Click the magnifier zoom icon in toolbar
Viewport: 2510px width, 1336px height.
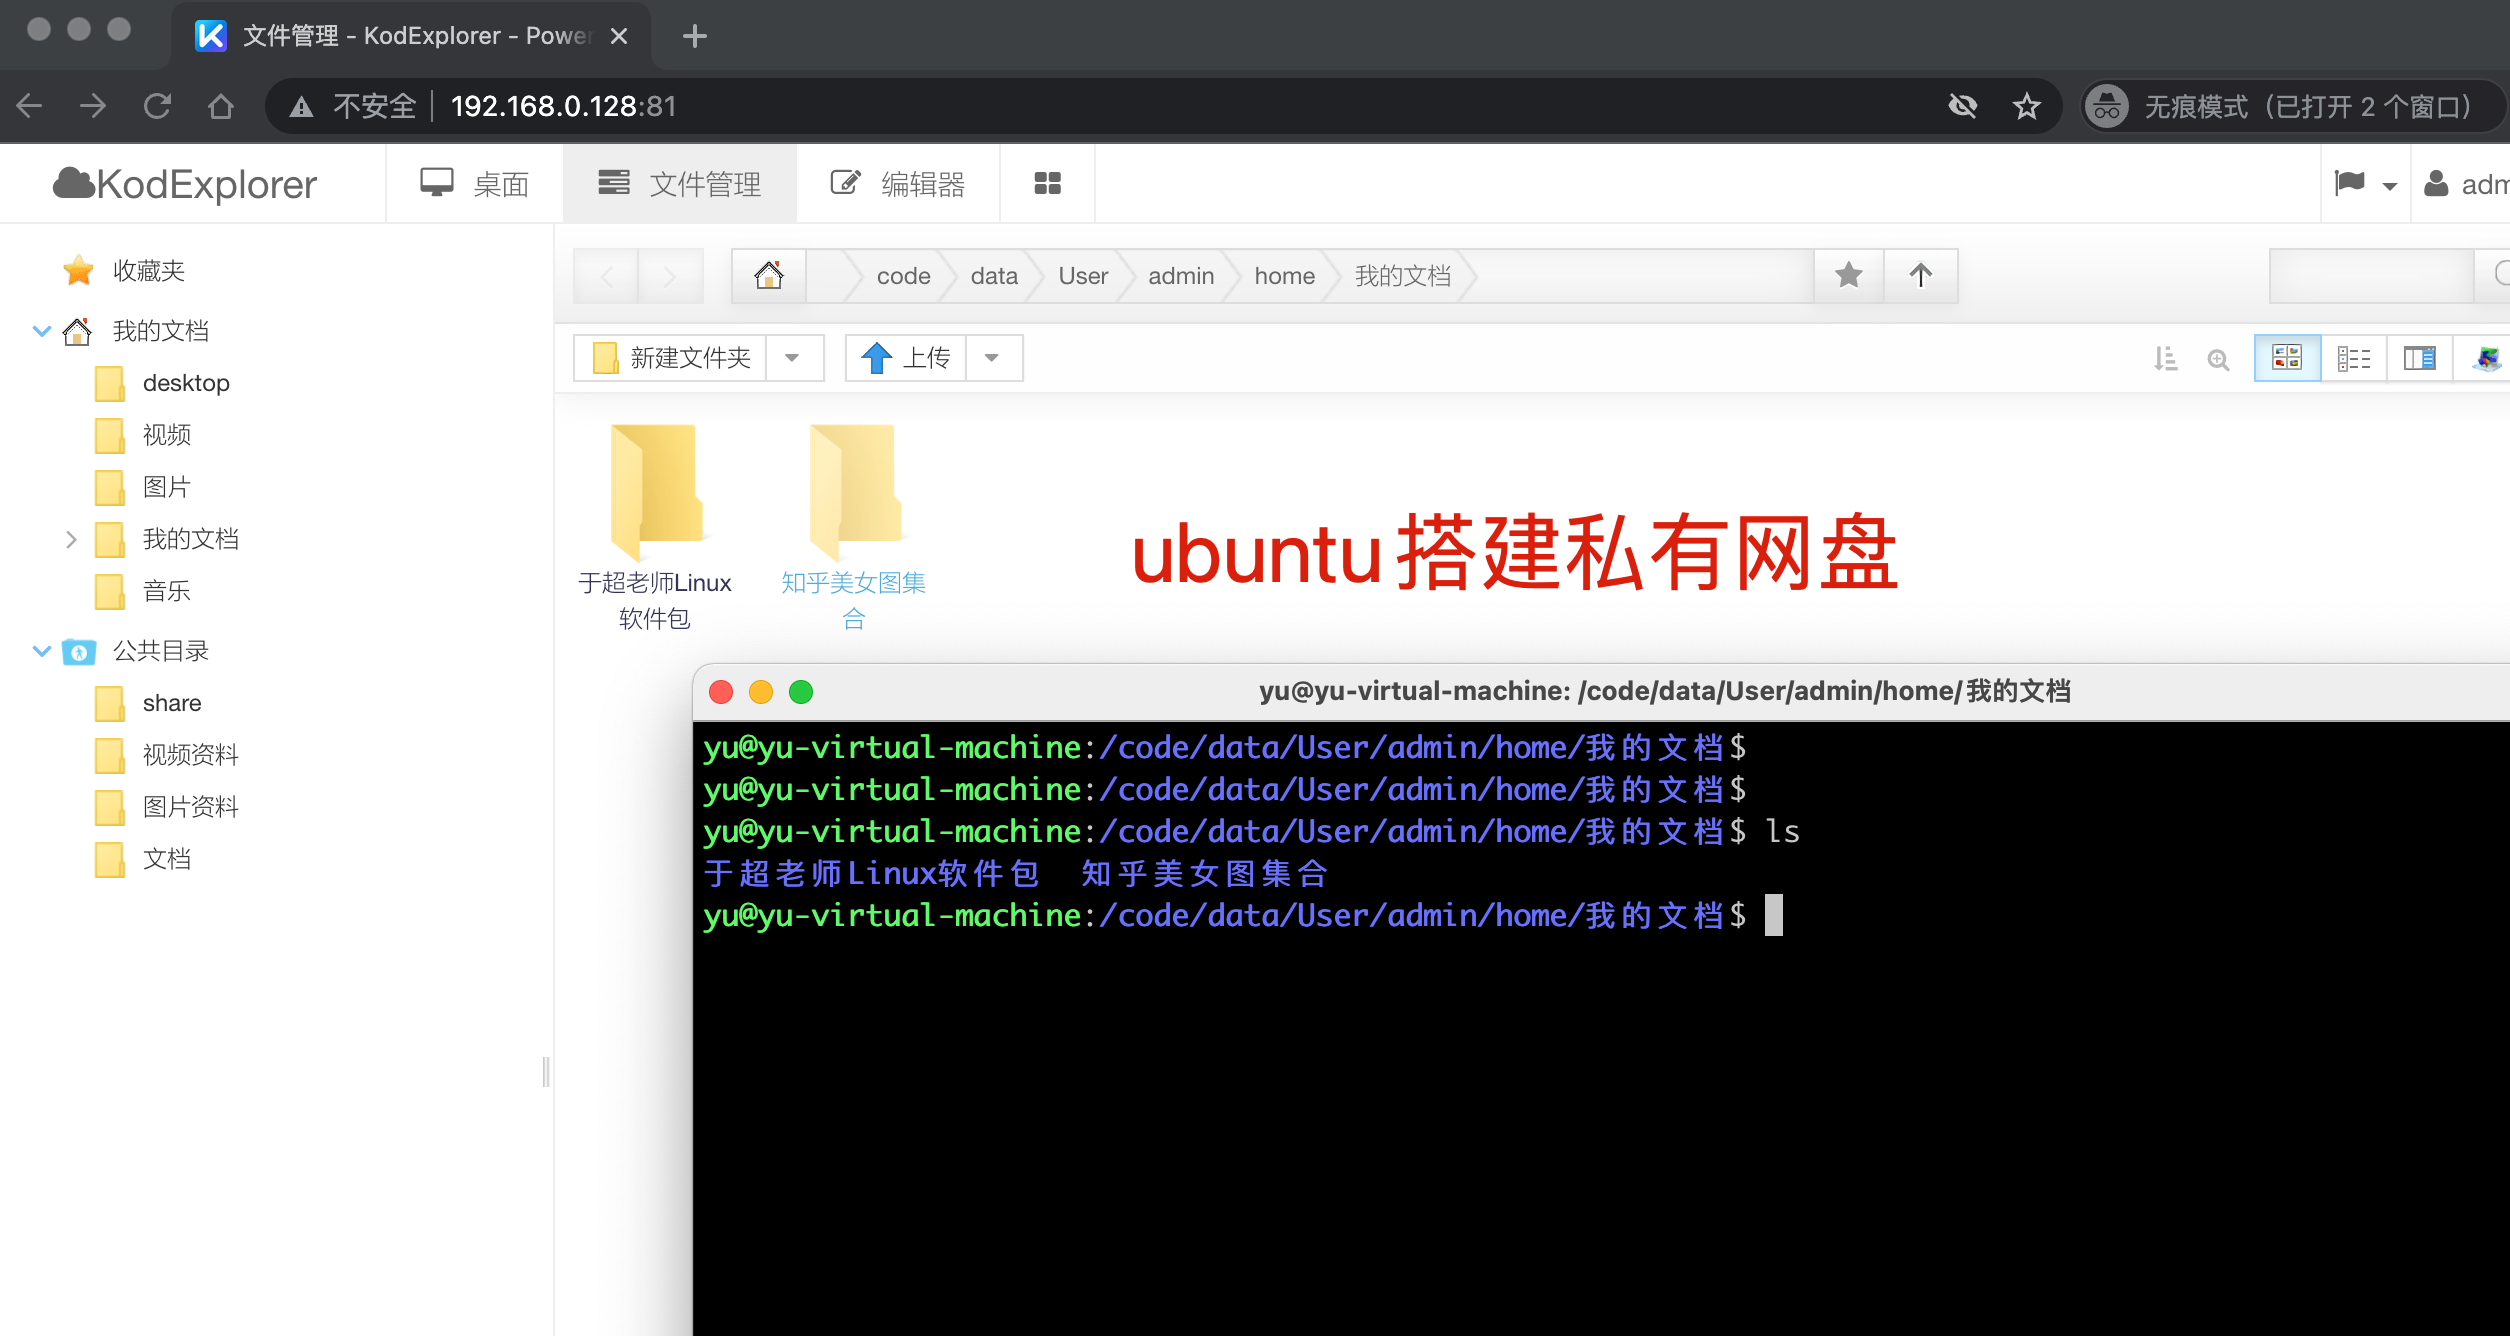point(2218,358)
